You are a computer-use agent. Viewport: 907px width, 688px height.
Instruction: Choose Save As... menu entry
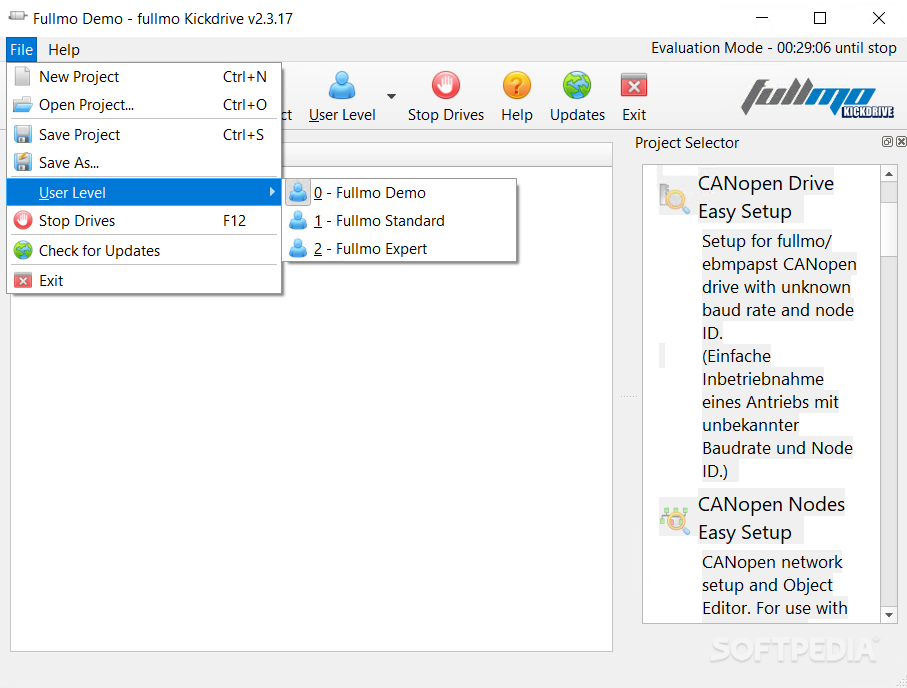(x=143, y=163)
